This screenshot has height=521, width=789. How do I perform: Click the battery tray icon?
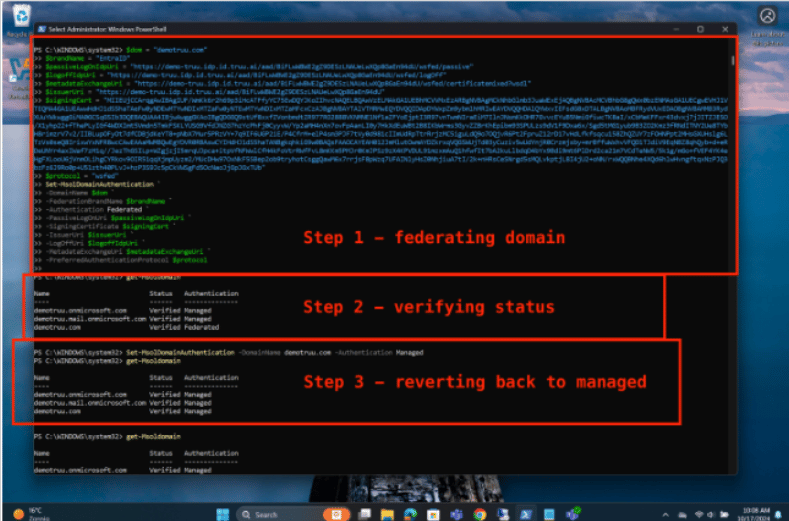tap(724, 514)
